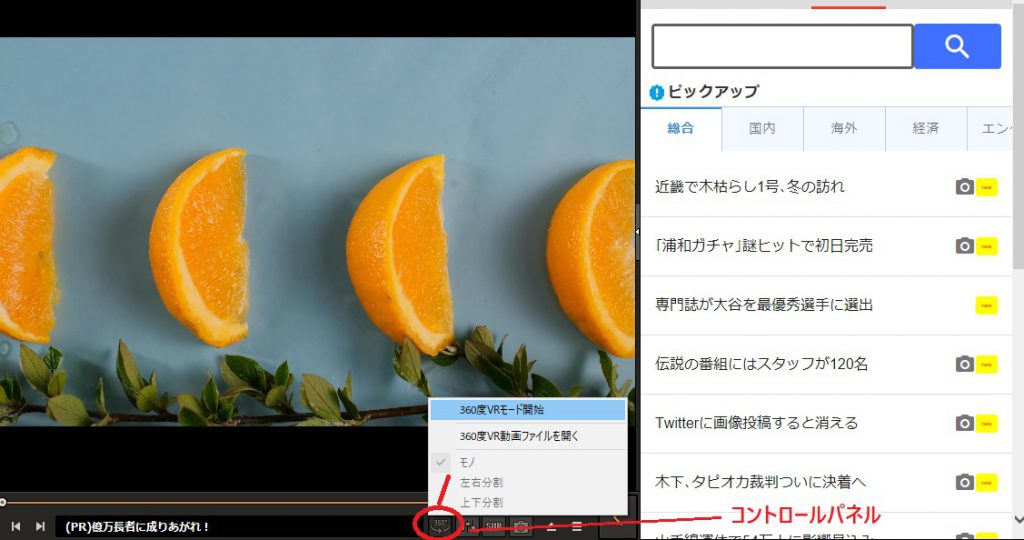
Task: Open the playlist menu icon
Action: coord(577,526)
